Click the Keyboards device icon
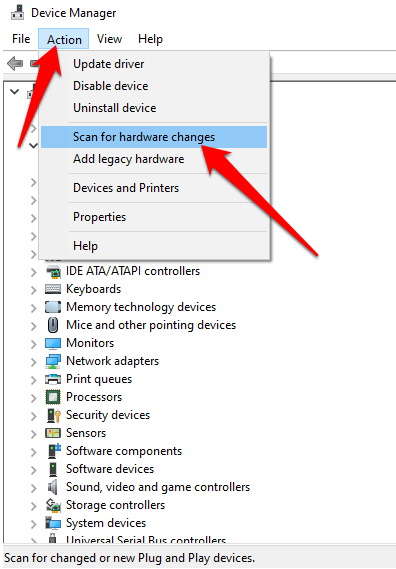 coord(53,289)
